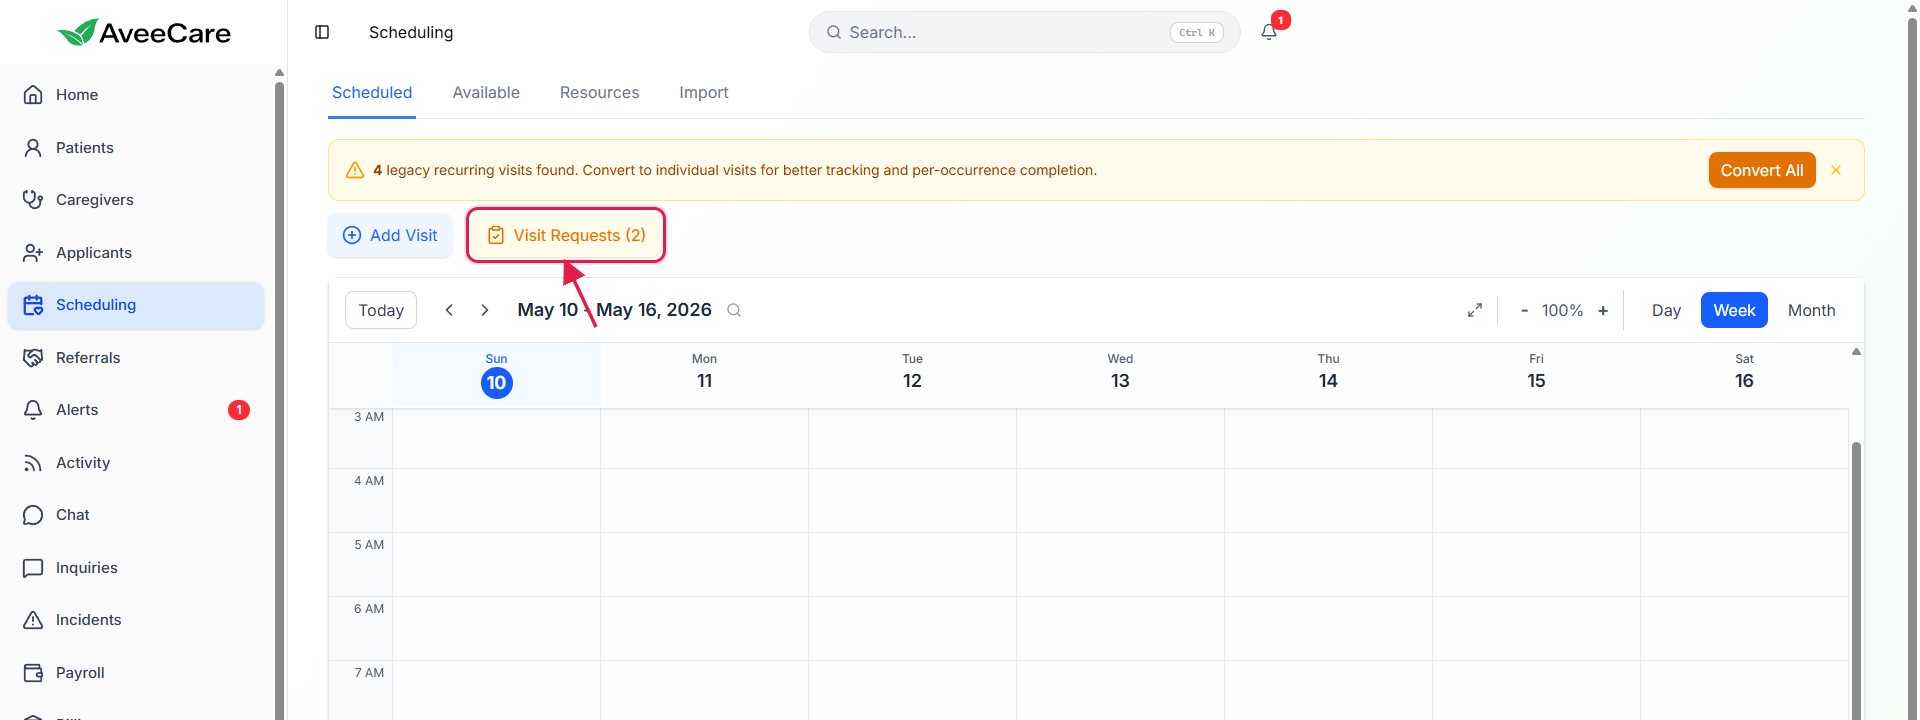
Task: Switch to Month view
Action: (1811, 310)
